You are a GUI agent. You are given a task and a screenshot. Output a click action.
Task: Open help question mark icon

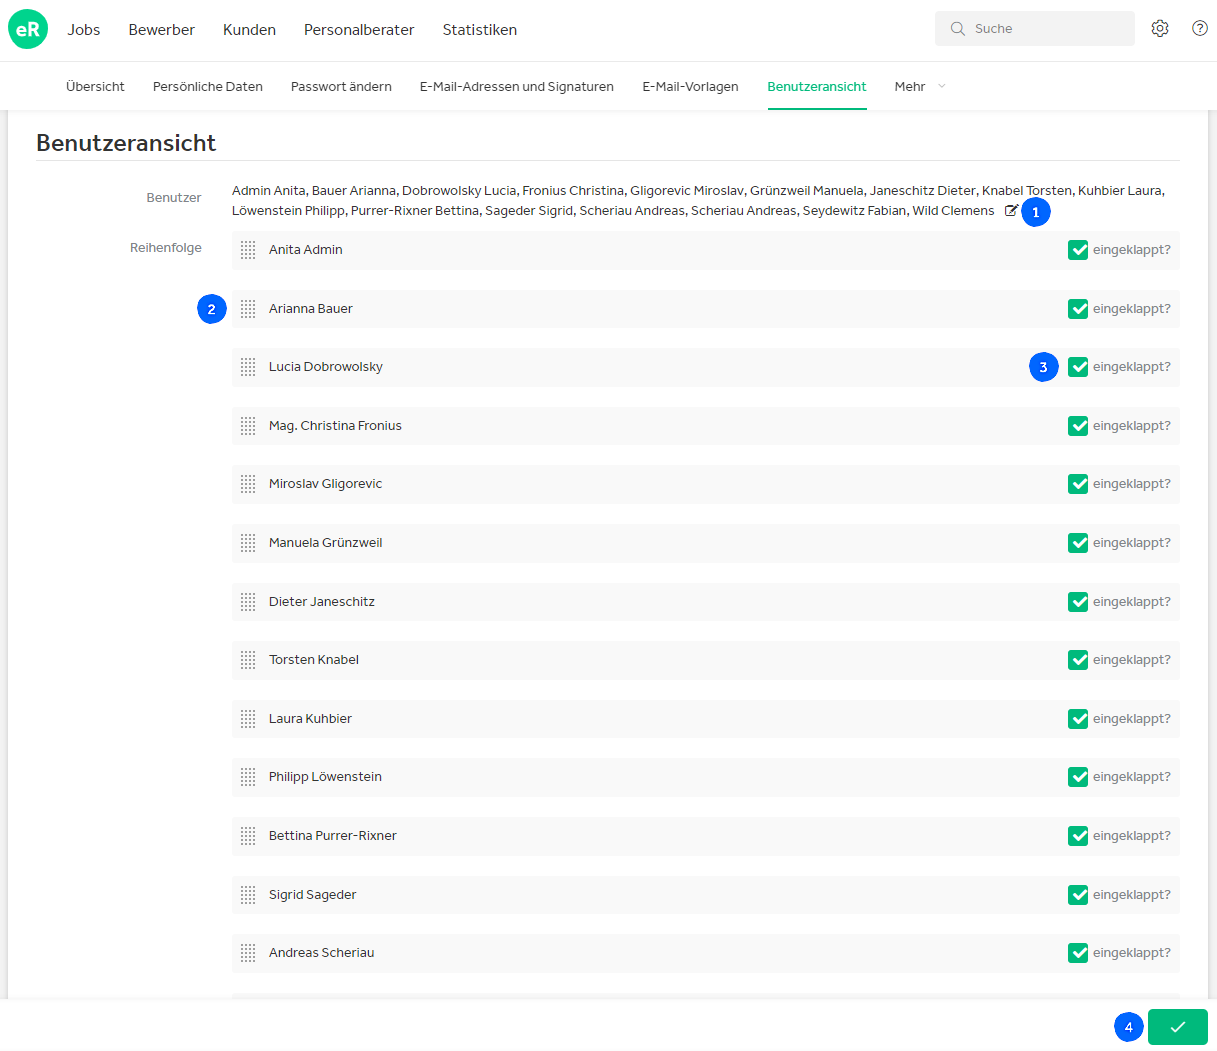[x=1200, y=29]
